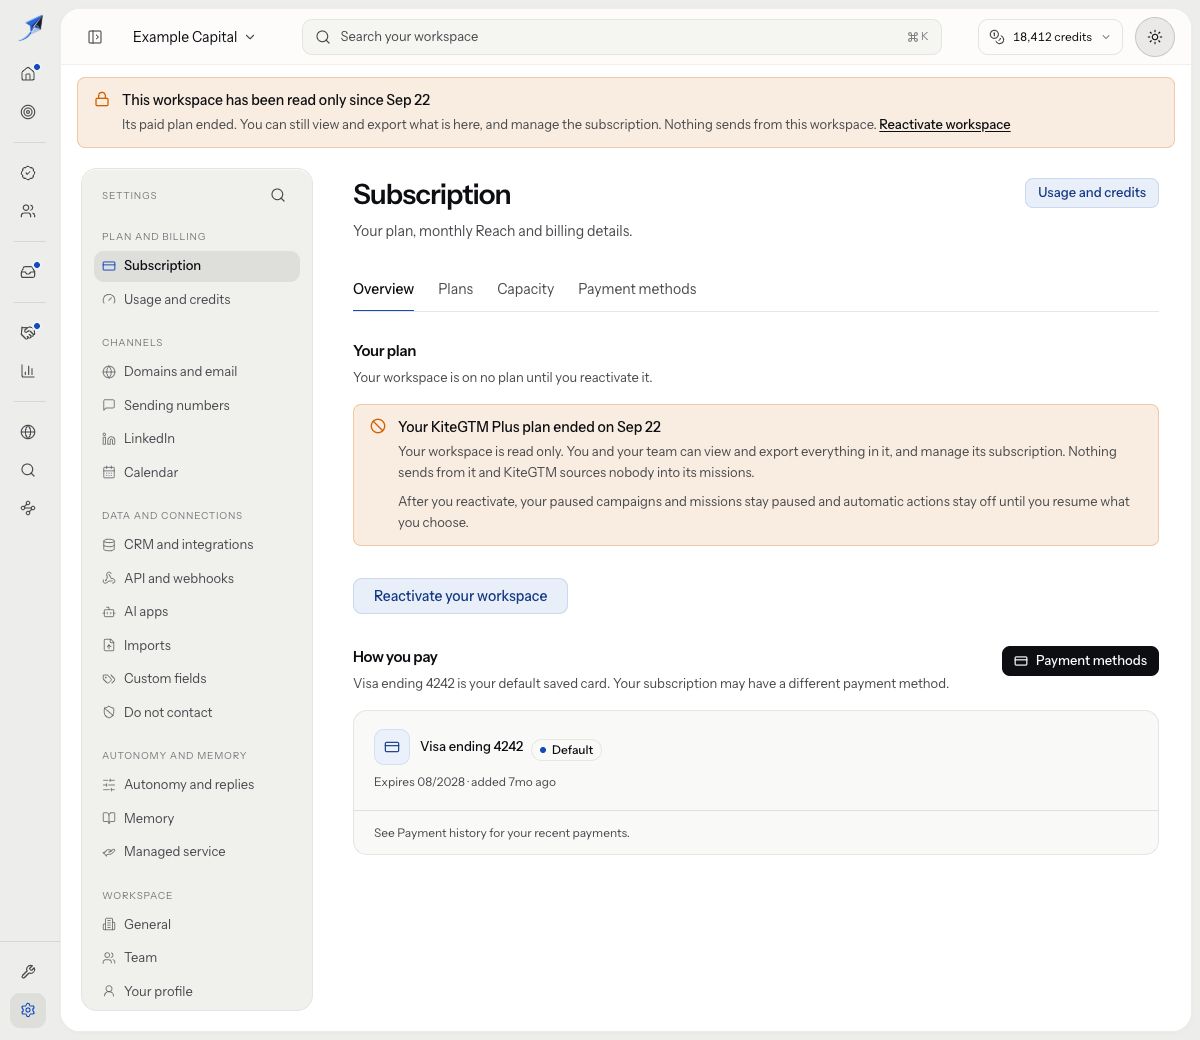Open Calendar channel settings
The height and width of the screenshot is (1040, 1200).
197,473
